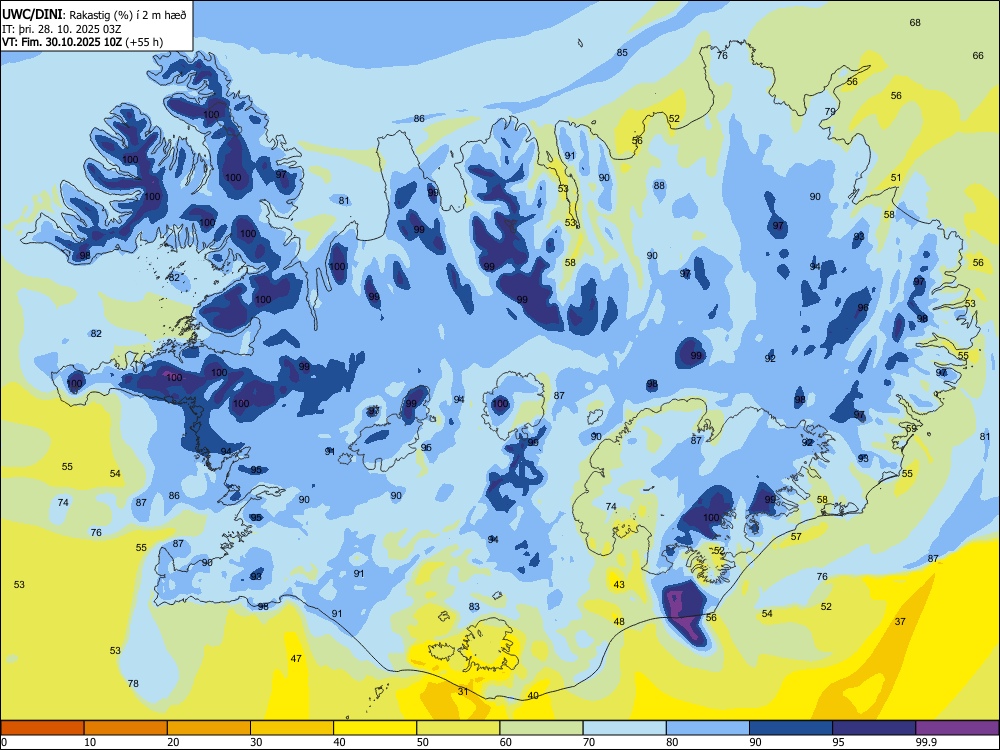The image size is (1000, 750).
Task: Click the map value 68
Action: [x=915, y=23]
